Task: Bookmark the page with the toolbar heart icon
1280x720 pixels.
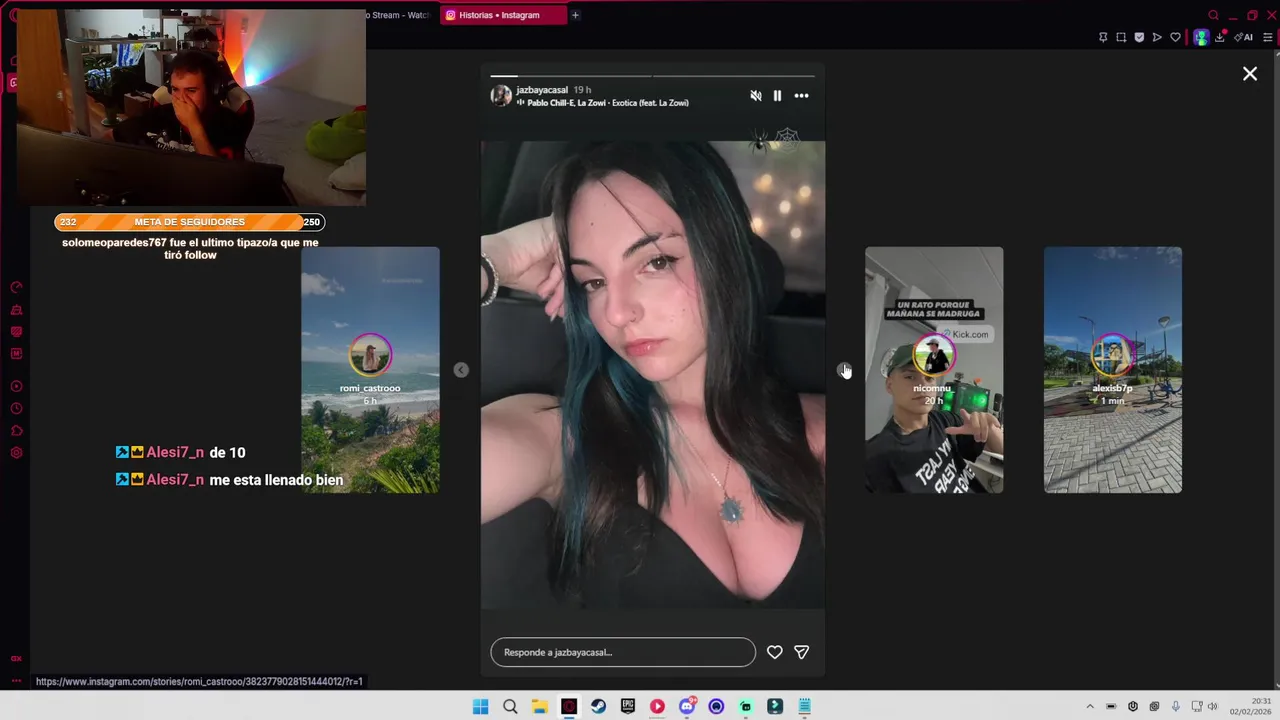Action: point(1175,37)
